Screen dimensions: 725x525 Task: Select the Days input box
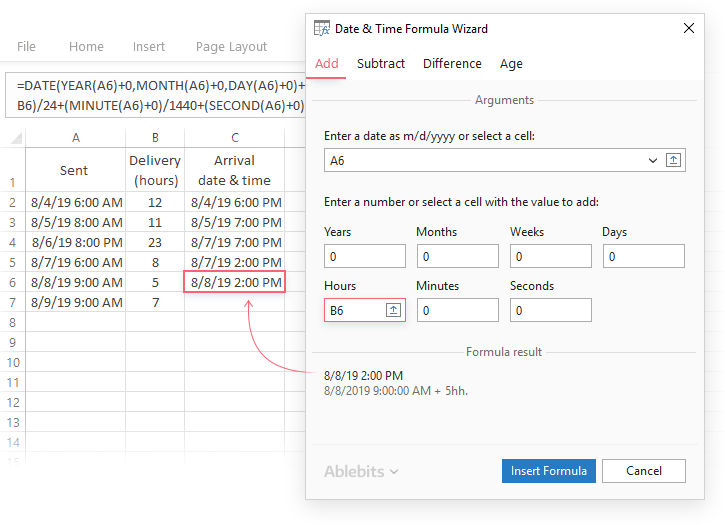(643, 256)
